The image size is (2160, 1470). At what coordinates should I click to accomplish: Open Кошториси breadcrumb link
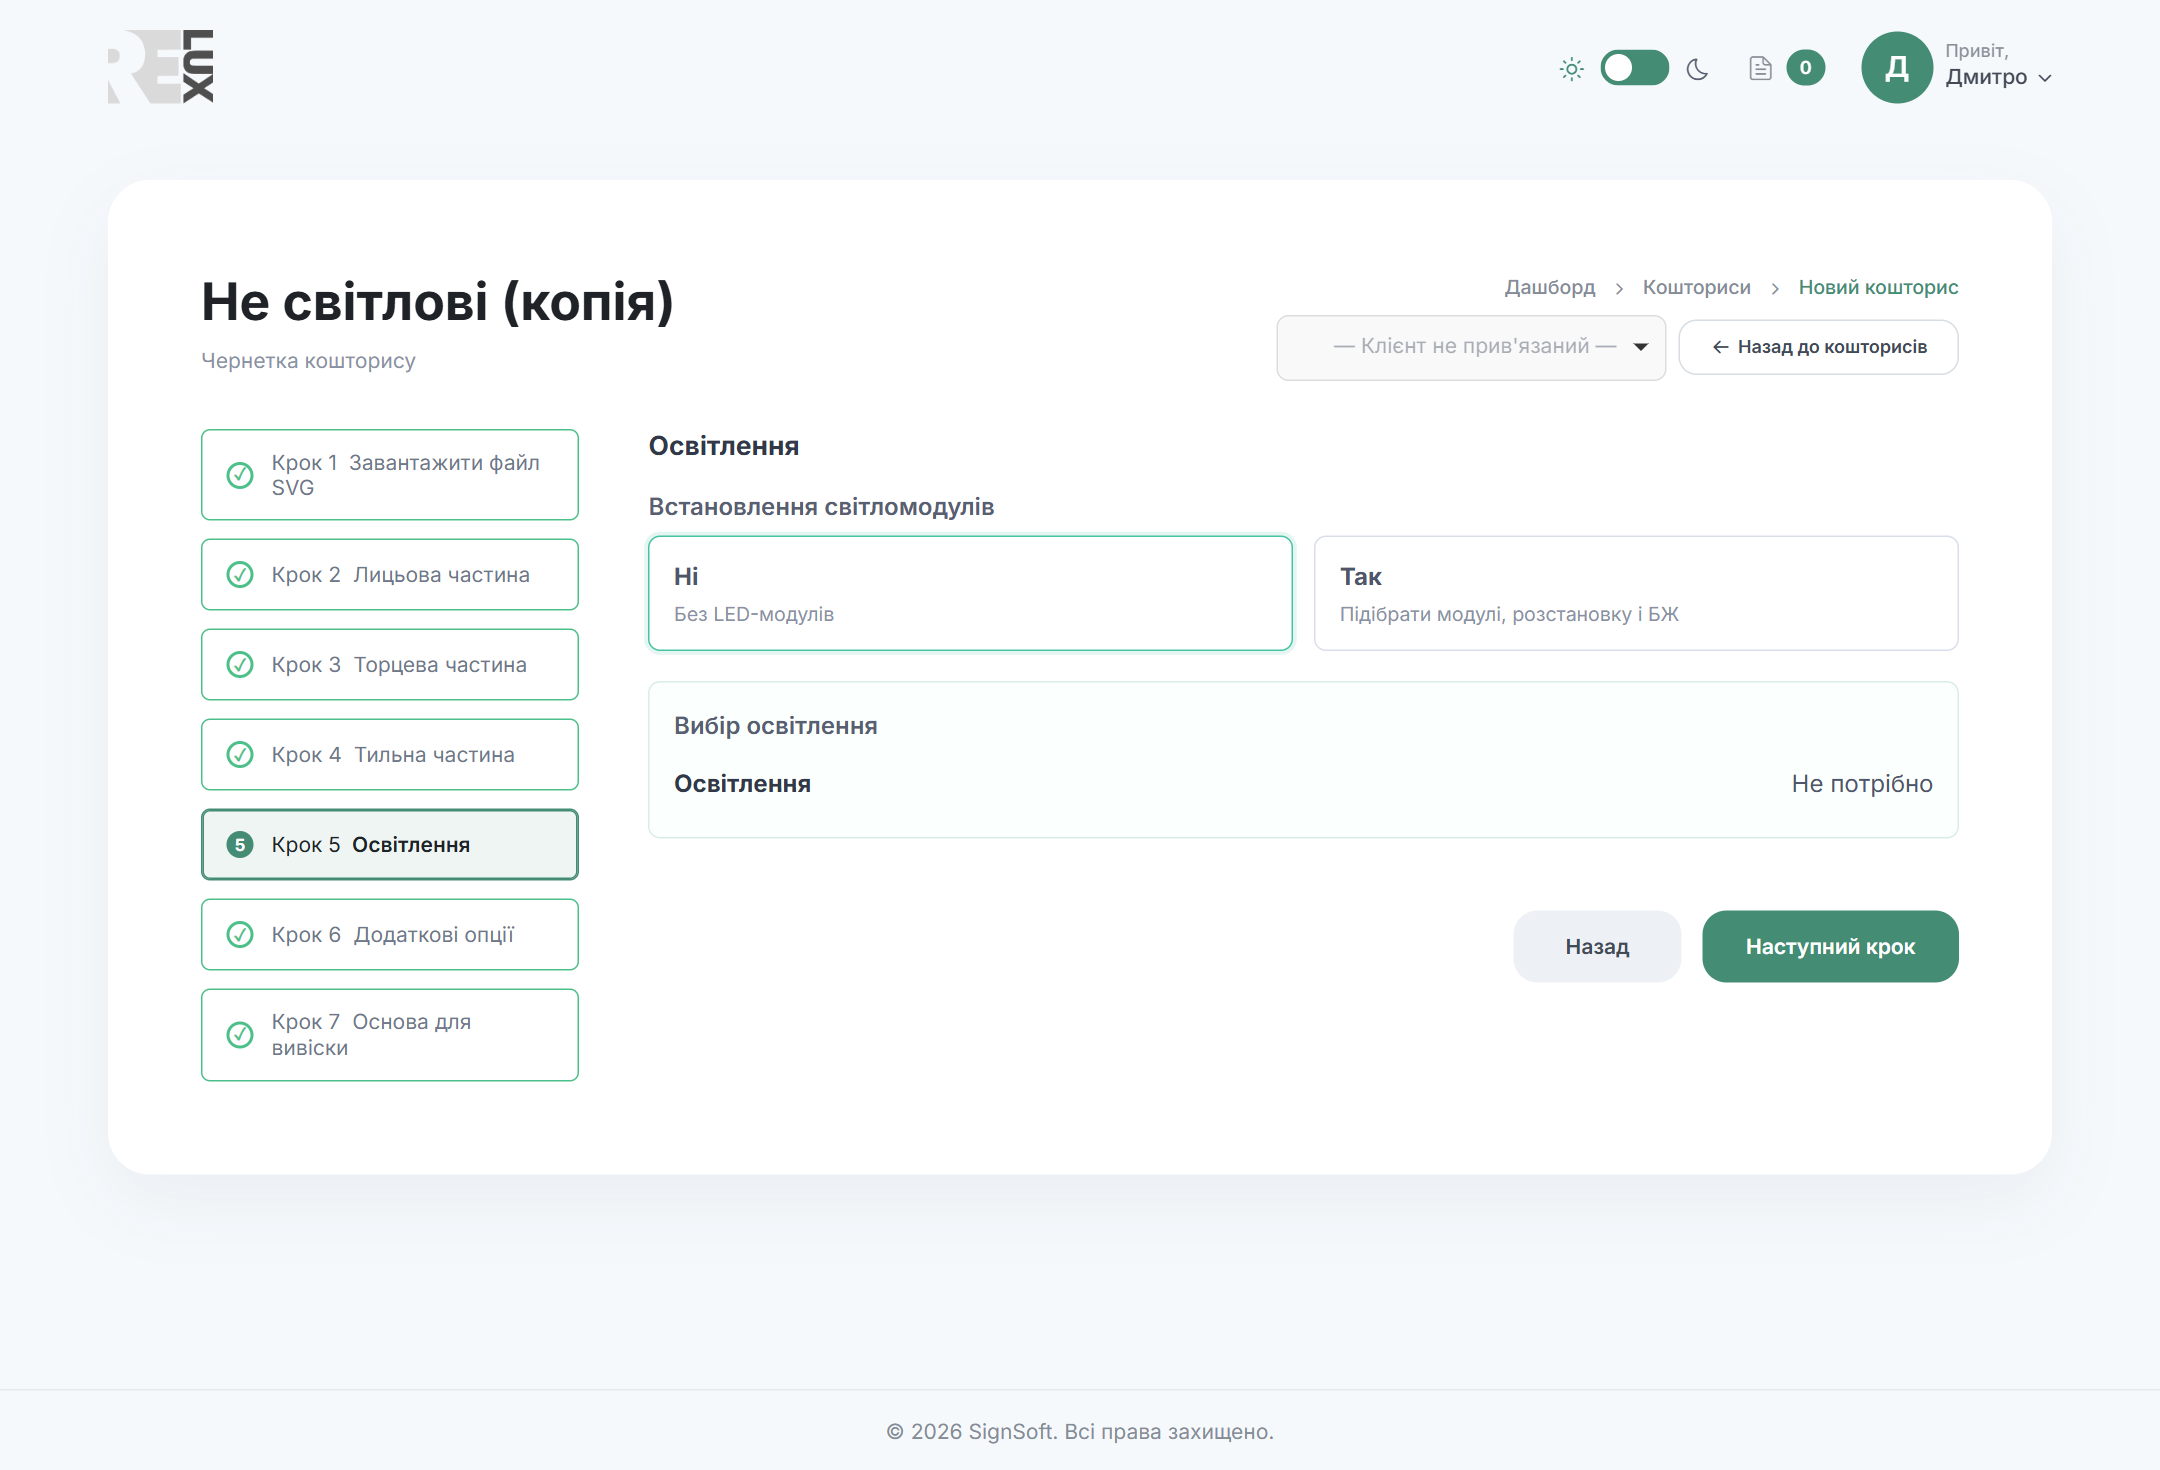tap(1696, 287)
